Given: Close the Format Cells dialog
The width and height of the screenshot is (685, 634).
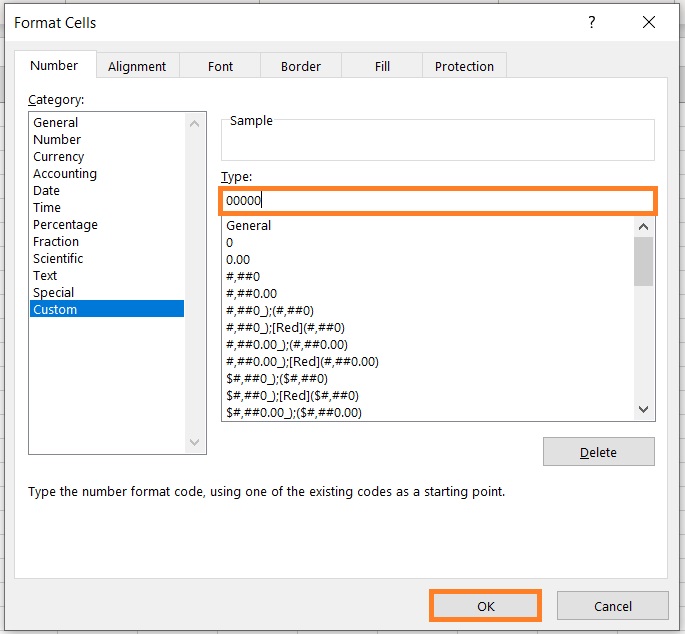Looking at the screenshot, I should 649,22.
